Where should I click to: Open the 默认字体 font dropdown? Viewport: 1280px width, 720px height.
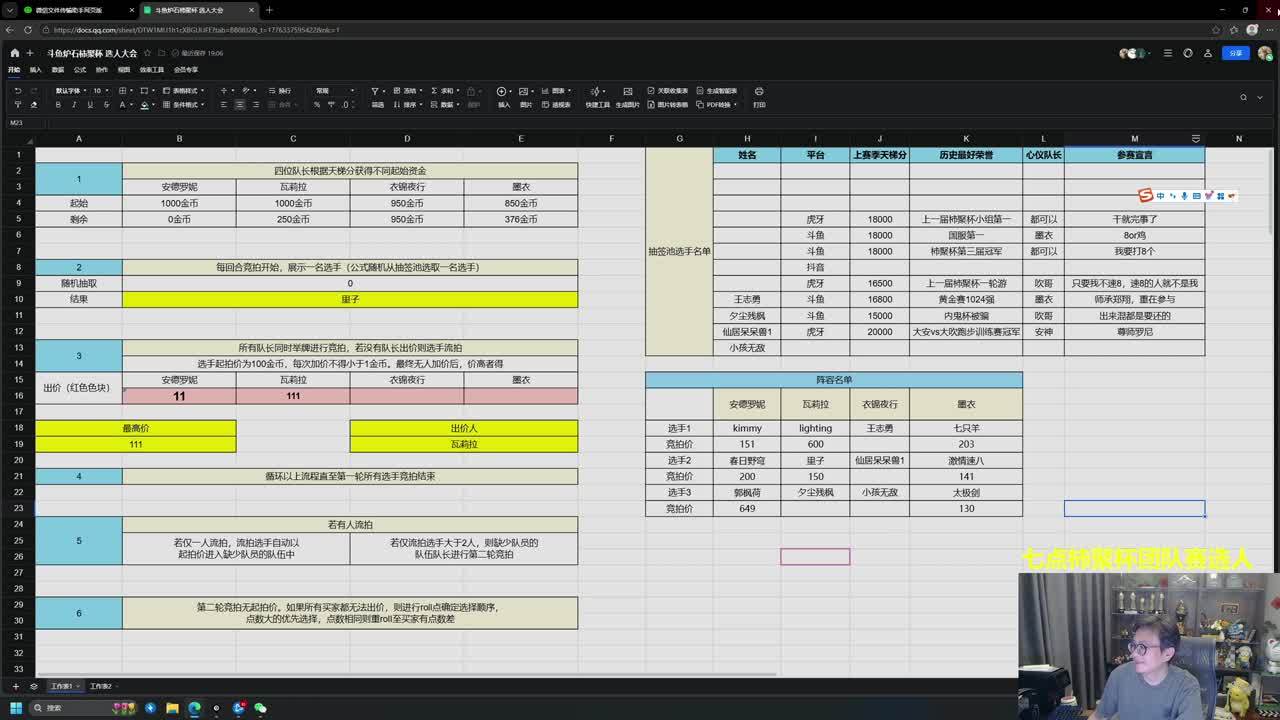pos(70,91)
